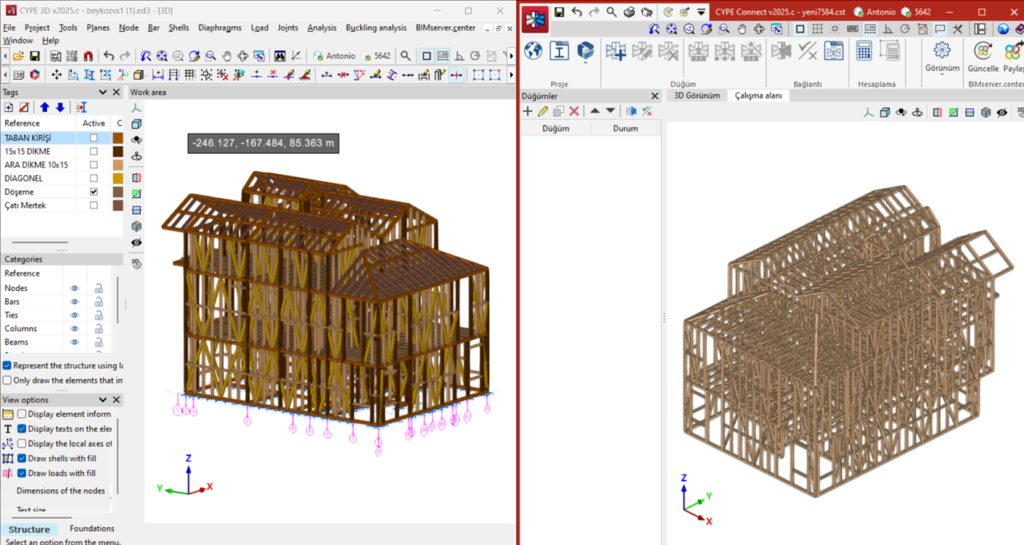Click the pencil edit icon in Düğümler panel
Viewport: 1024px width, 545px height.
tap(543, 111)
